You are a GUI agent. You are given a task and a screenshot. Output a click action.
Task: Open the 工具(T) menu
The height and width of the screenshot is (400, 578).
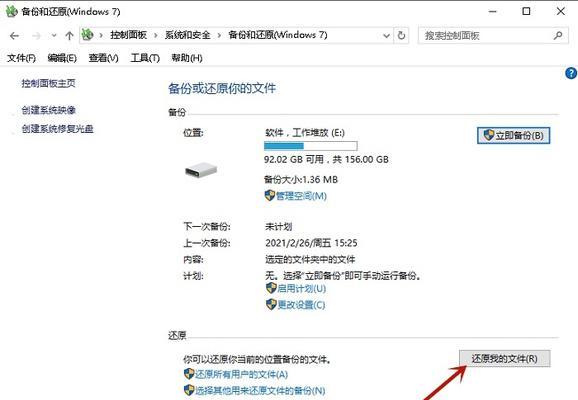145,58
